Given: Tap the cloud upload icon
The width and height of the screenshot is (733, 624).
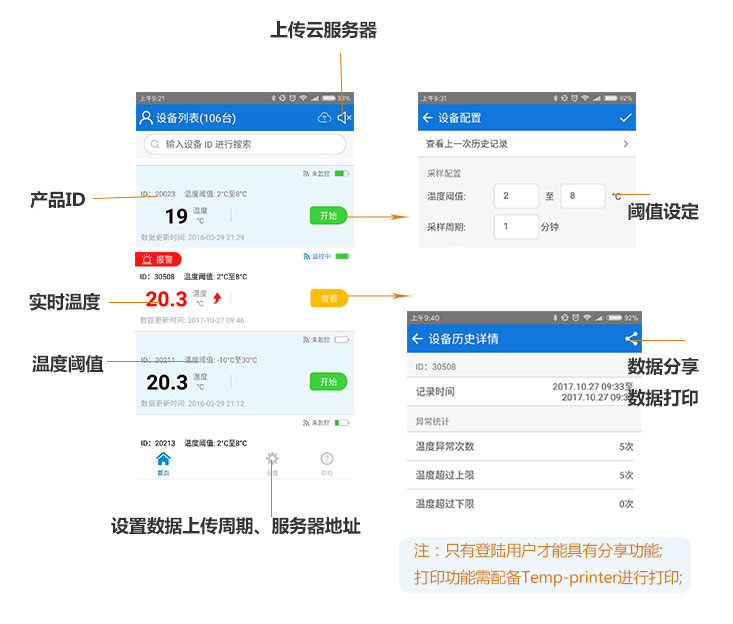Looking at the screenshot, I should coord(323,118).
